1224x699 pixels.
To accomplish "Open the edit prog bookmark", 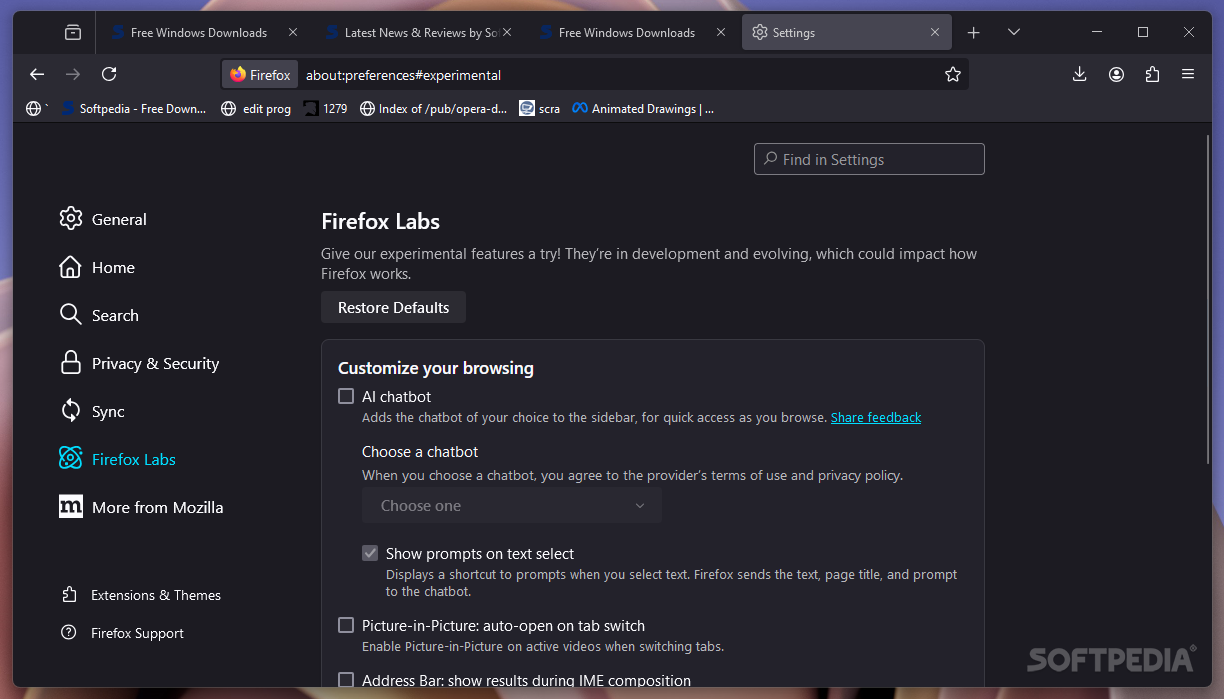I will tap(256, 108).
